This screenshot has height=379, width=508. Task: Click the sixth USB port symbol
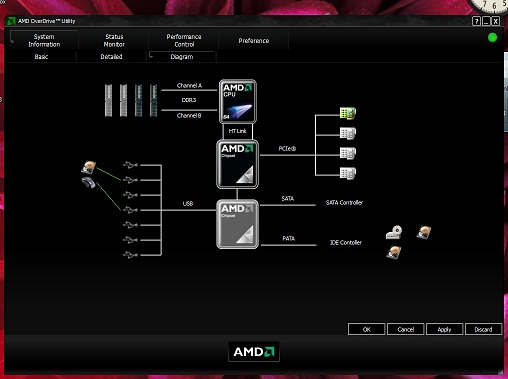coord(130,240)
